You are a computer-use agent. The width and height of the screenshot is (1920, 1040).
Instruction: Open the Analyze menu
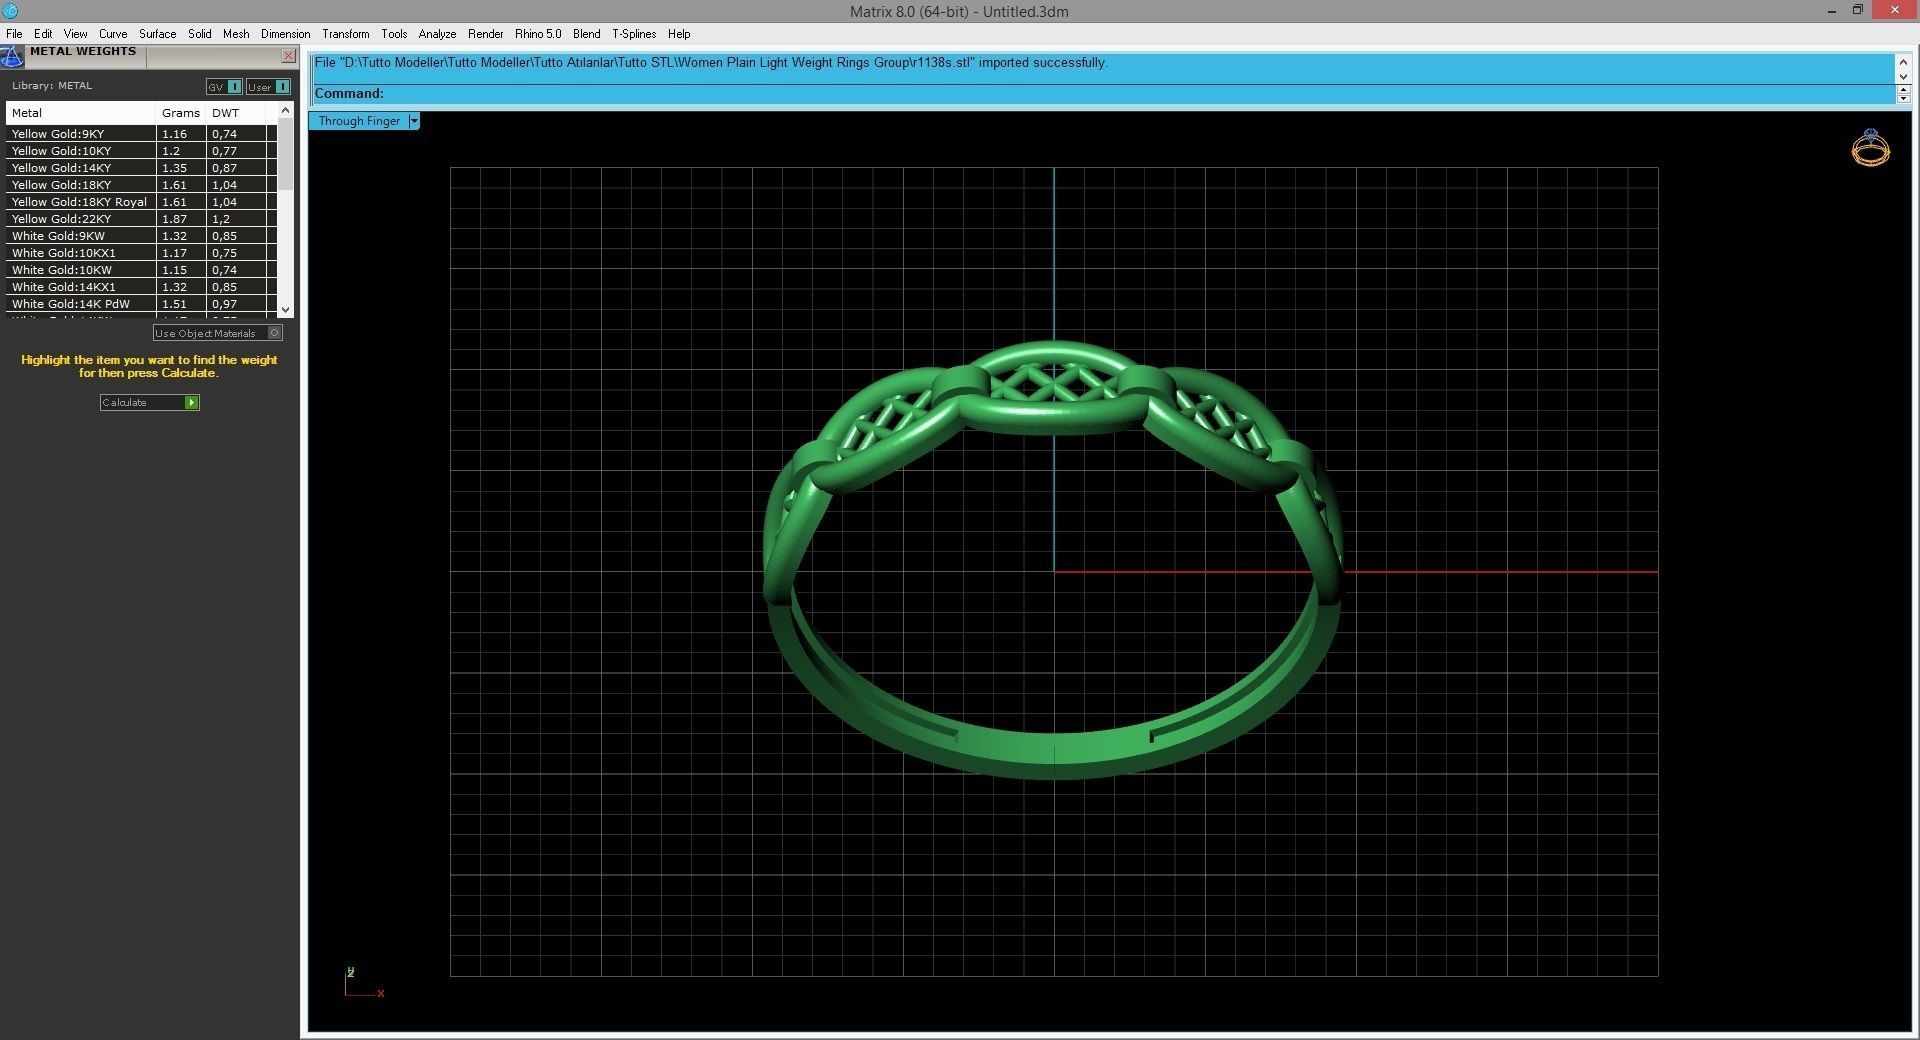tap(437, 34)
